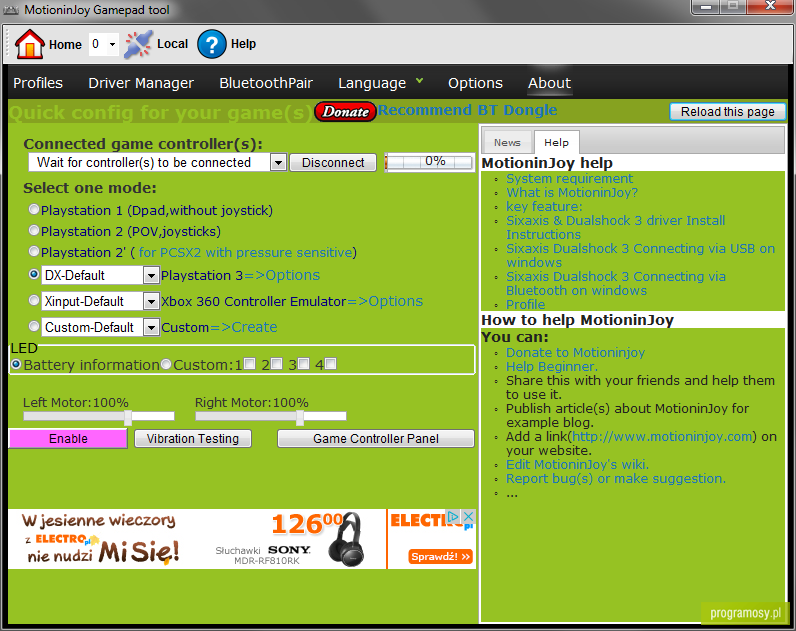796x631 pixels.
Task: Select Playstation 2 POV joysticks mode
Action: pos(34,230)
